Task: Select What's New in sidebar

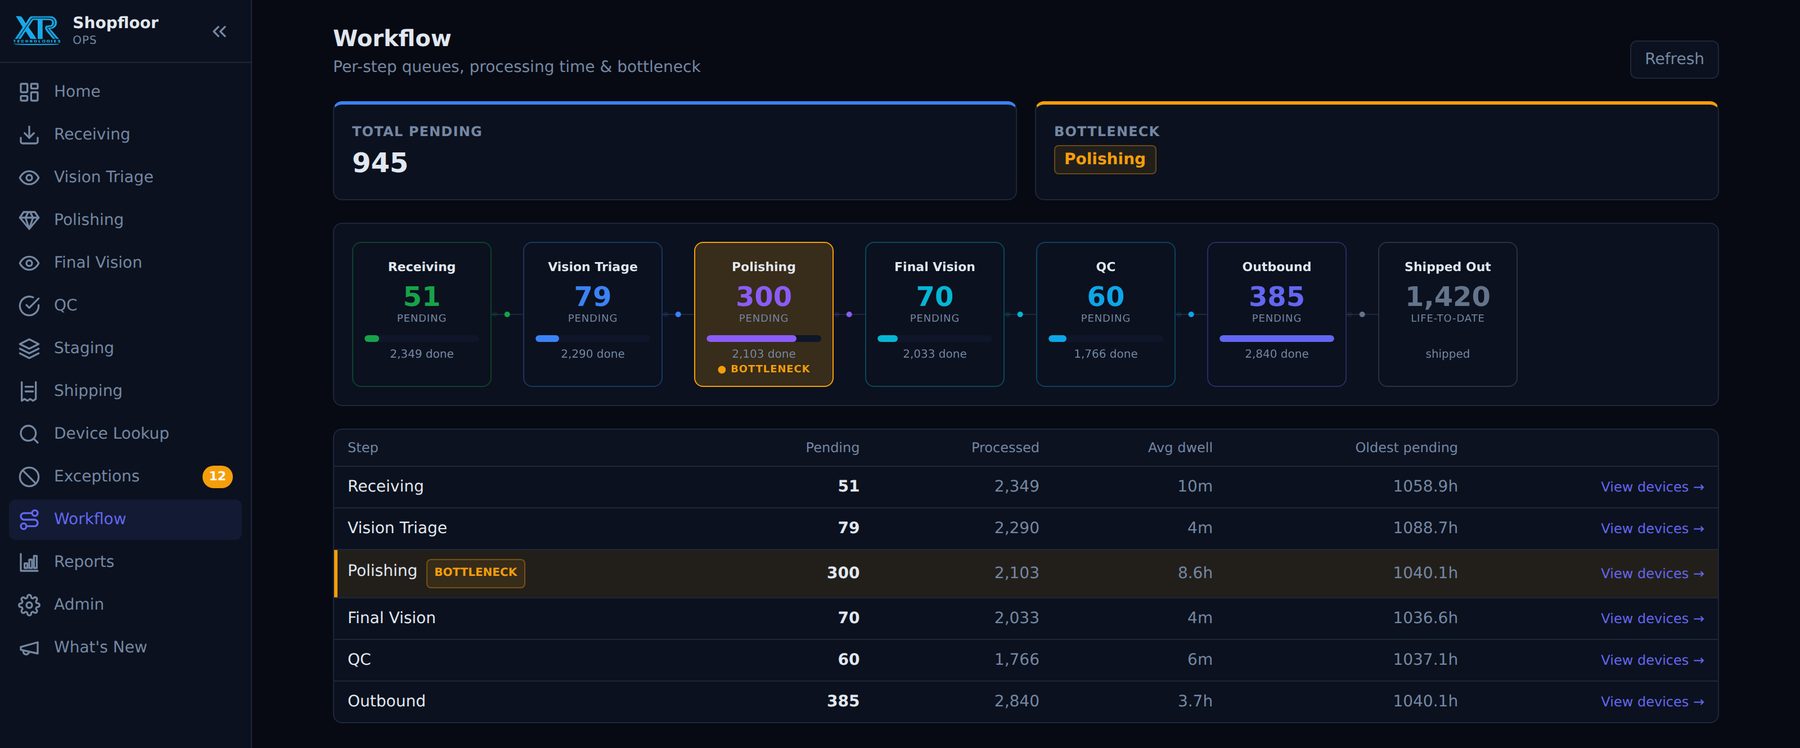Action: click(x=125, y=648)
